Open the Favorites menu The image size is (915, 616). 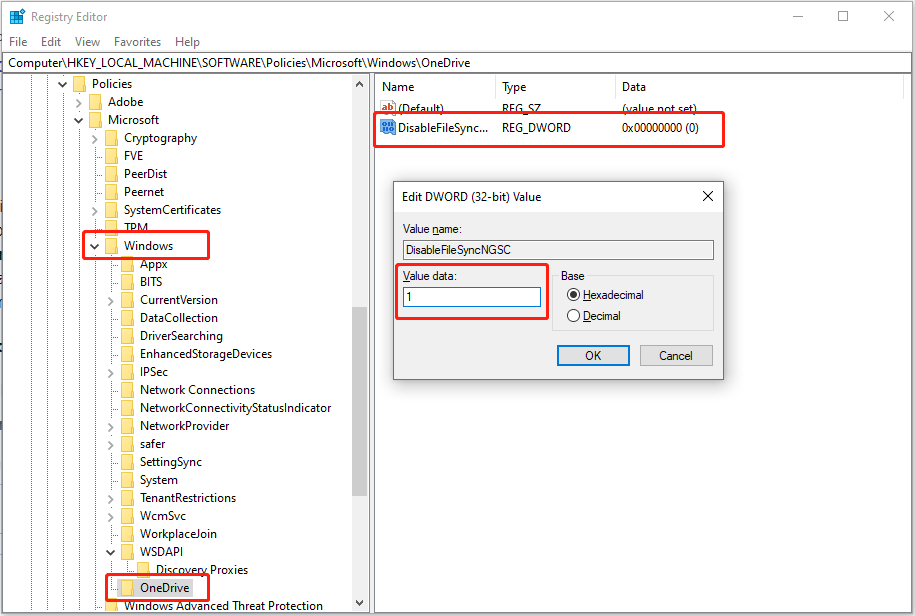click(137, 41)
